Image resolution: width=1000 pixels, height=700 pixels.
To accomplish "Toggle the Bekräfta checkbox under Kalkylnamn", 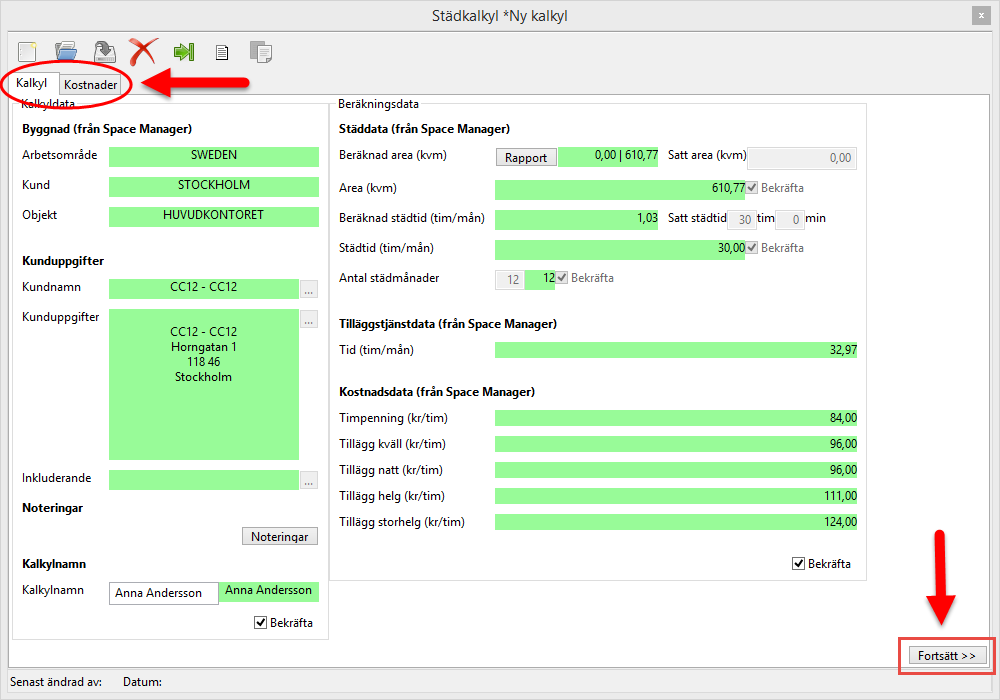I will coord(261,623).
